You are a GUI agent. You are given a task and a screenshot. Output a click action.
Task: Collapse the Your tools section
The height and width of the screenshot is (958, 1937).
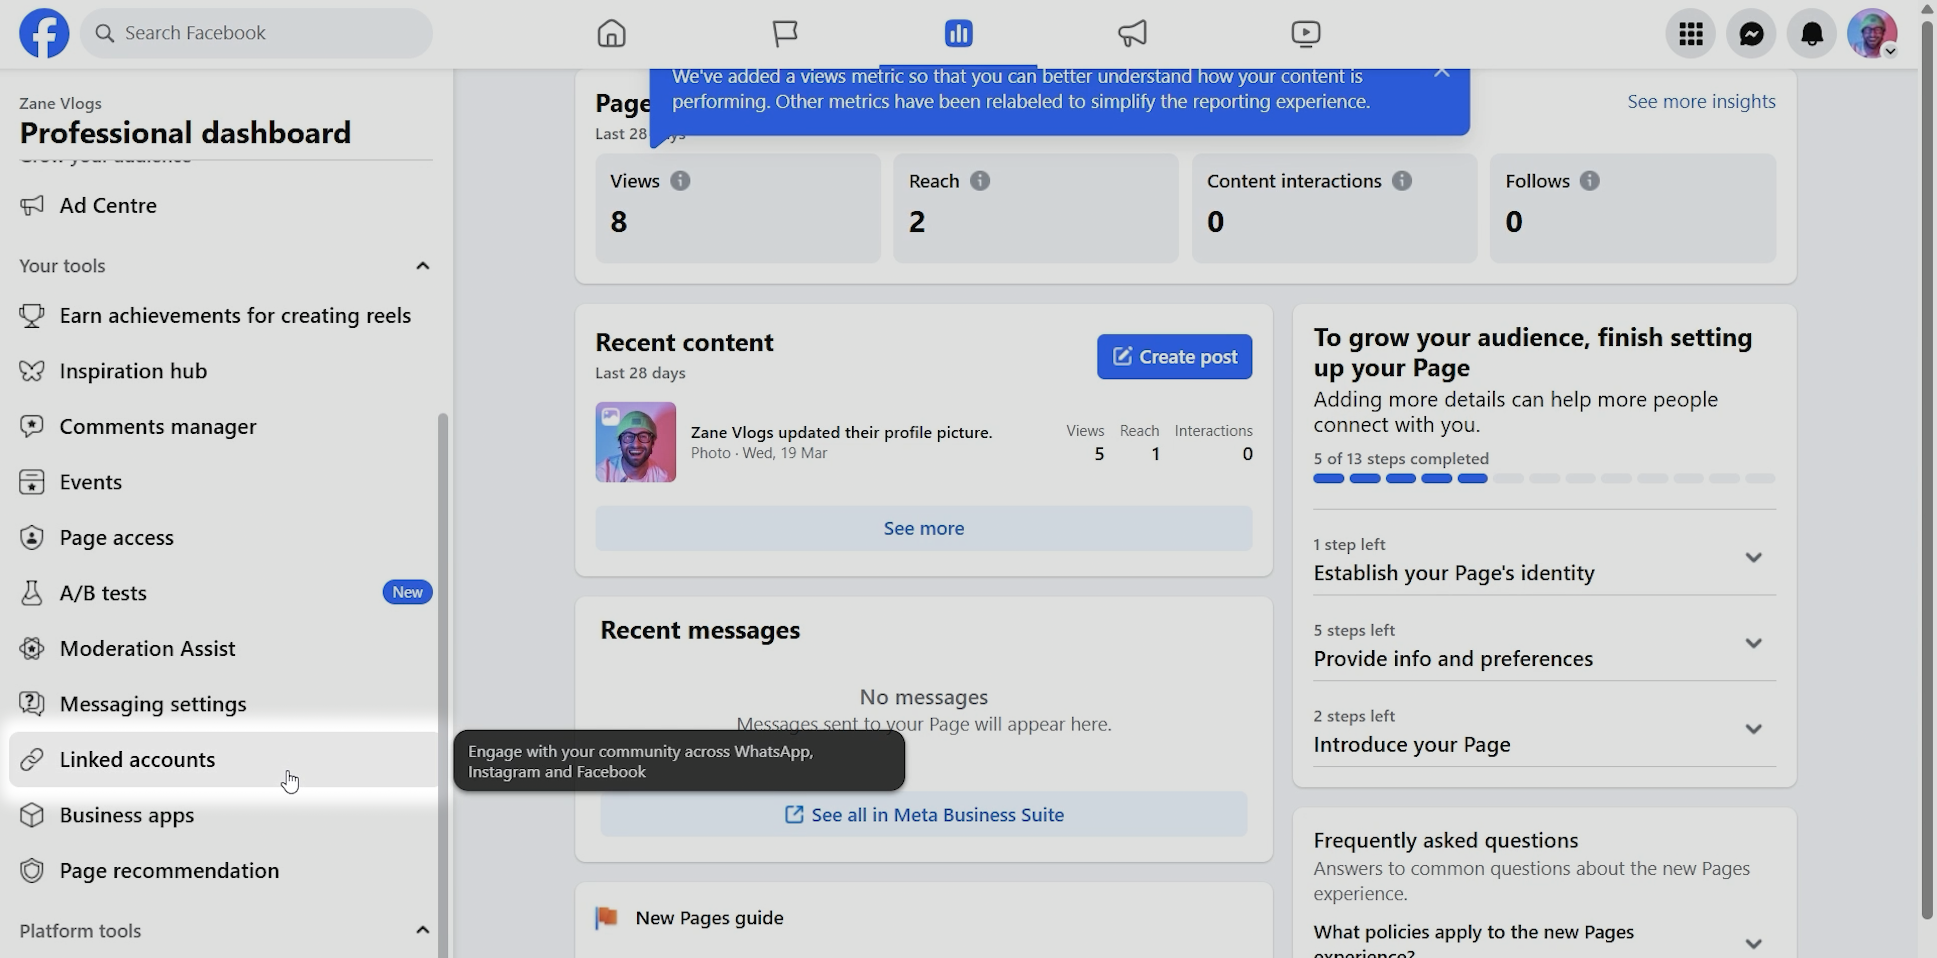point(422,266)
